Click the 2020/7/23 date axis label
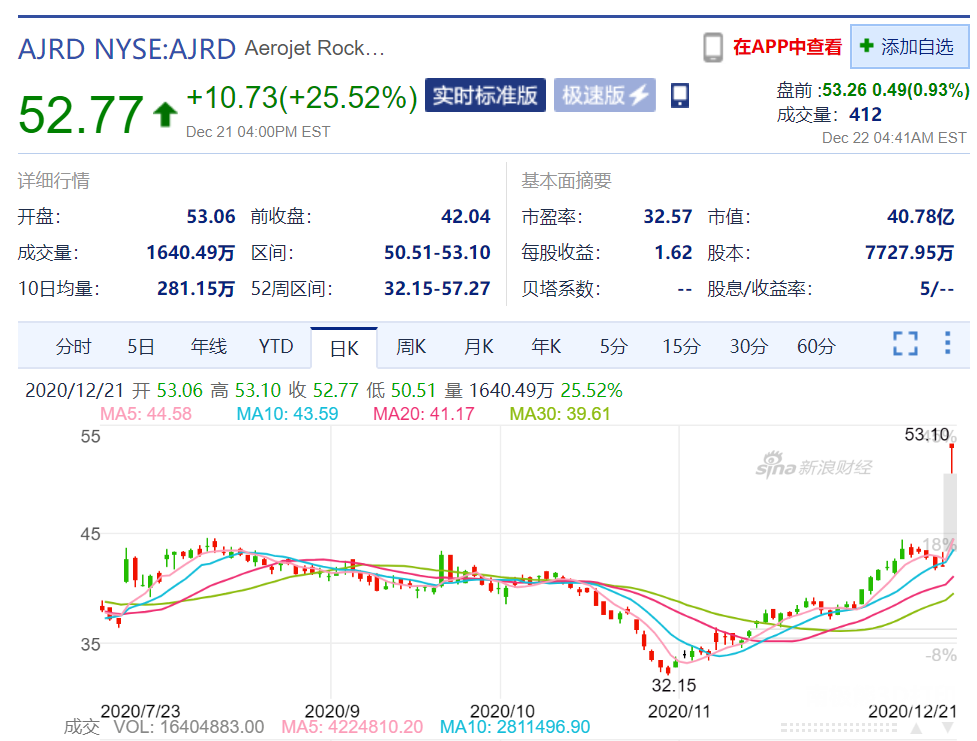The height and width of the screenshot is (741, 977). (140, 711)
